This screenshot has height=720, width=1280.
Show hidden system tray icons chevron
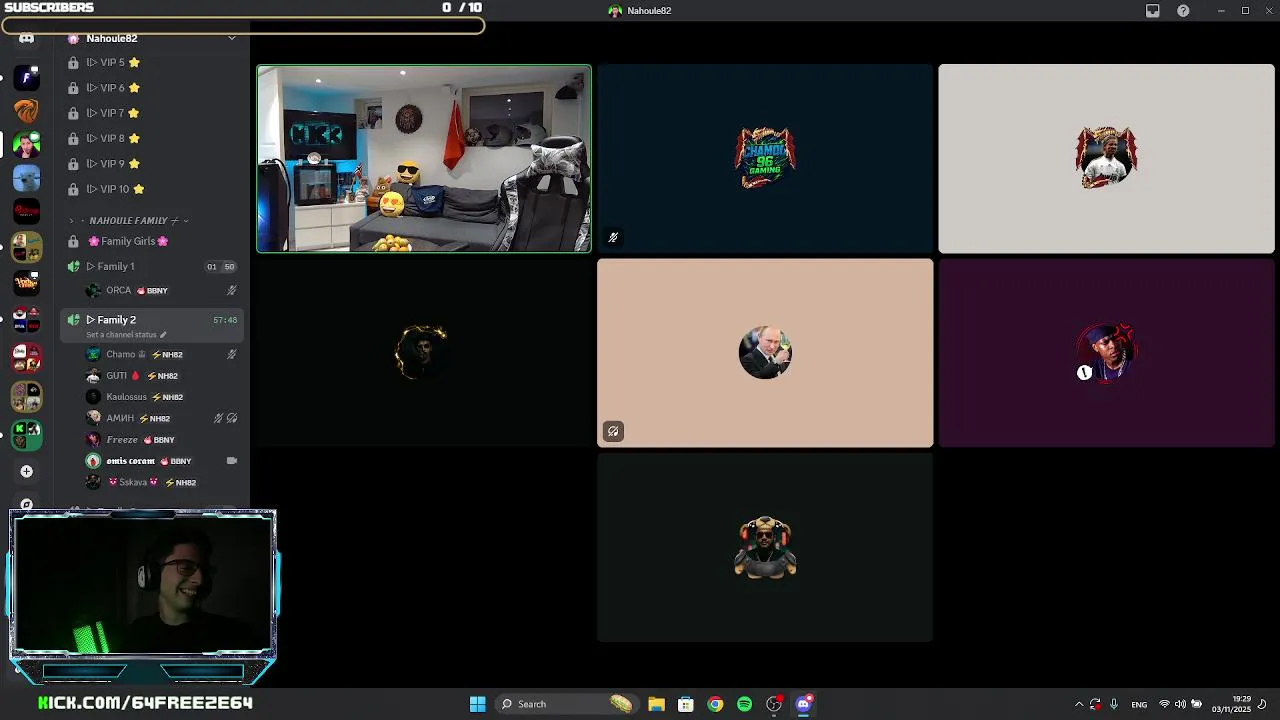[x=1079, y=704]
